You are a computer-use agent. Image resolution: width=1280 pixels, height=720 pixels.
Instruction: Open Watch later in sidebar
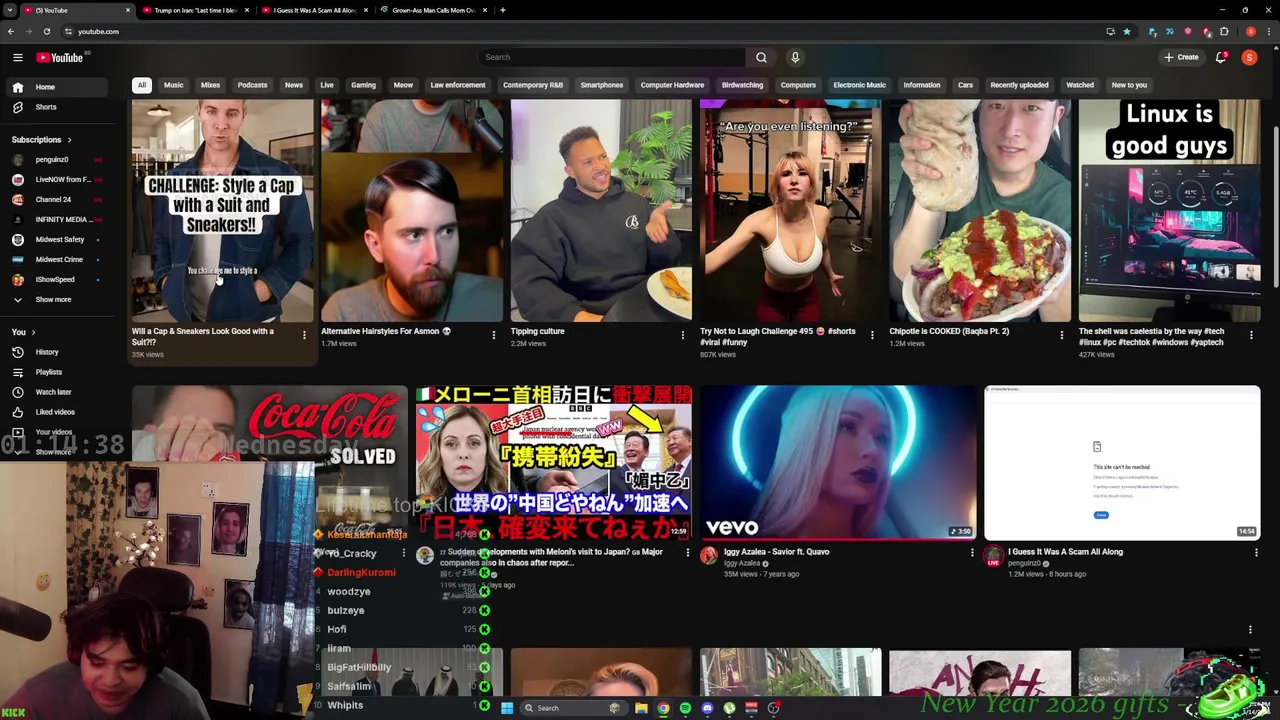click(58, 392)
